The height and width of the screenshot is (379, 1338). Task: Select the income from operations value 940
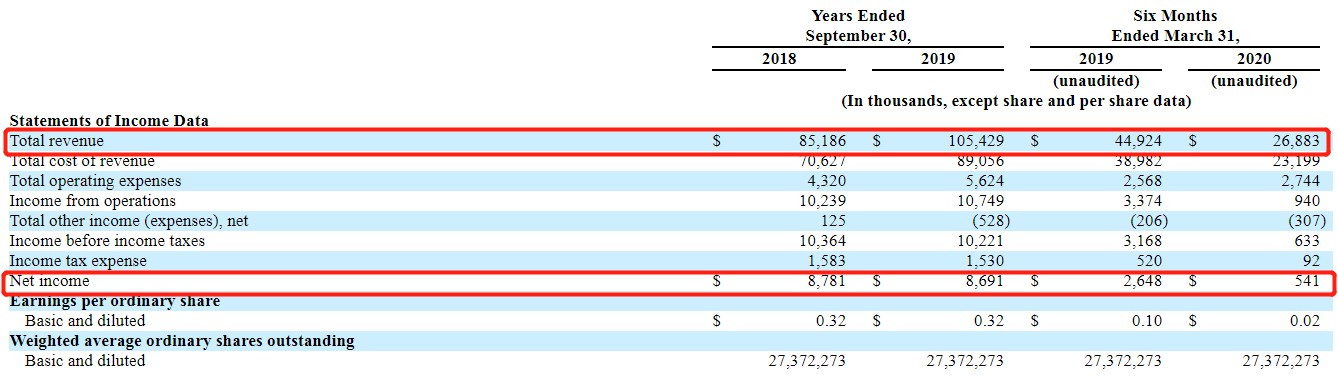tap(1307, 201)
